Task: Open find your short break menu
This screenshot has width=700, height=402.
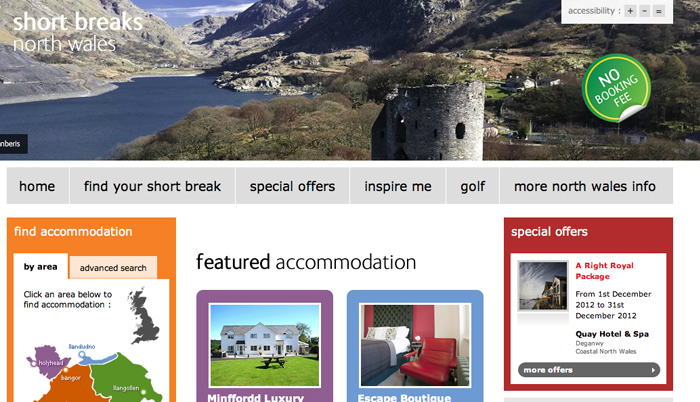Action: (152, 186)
